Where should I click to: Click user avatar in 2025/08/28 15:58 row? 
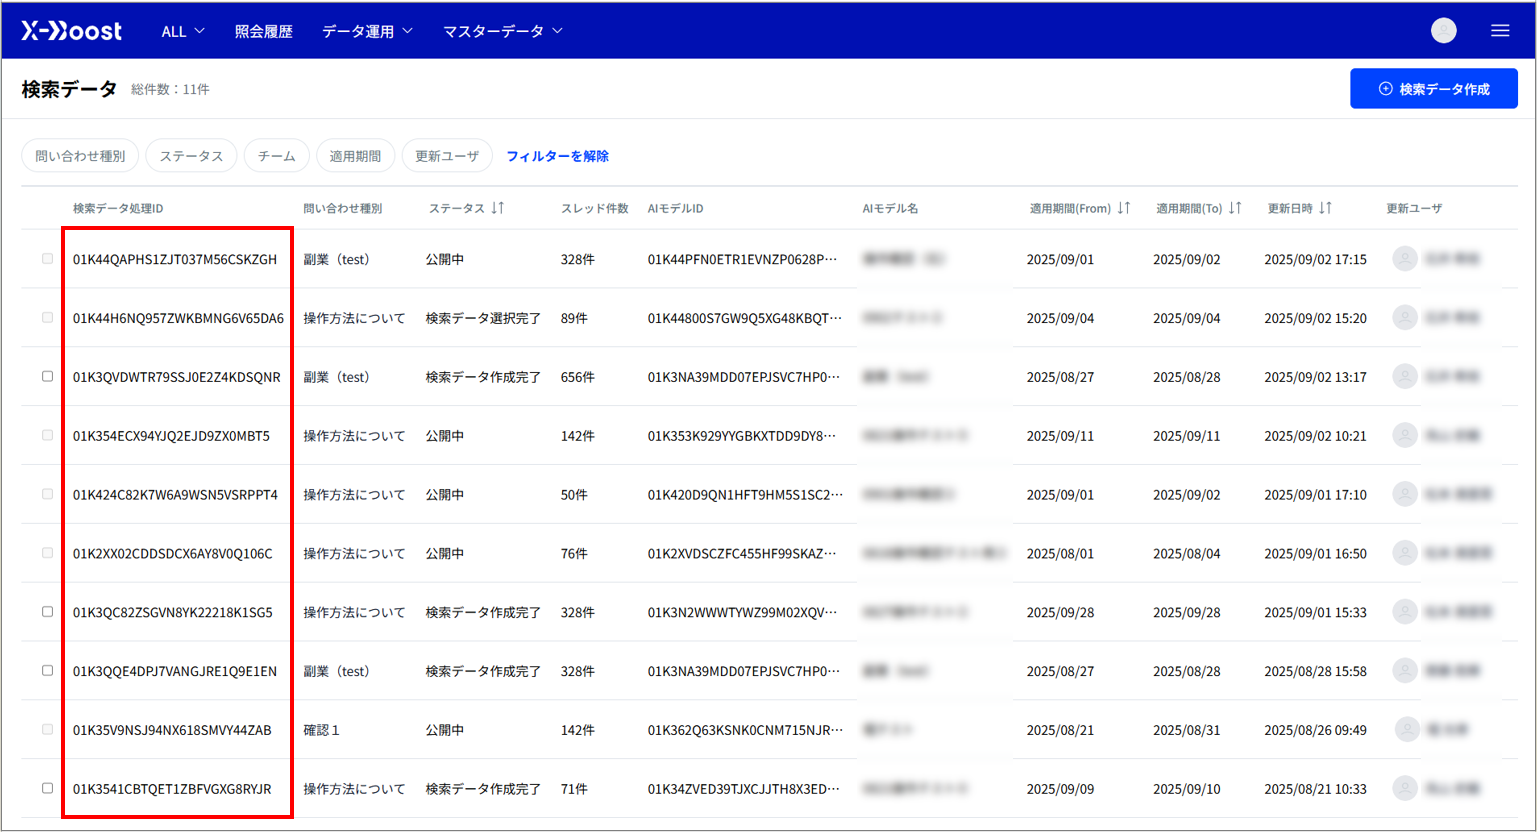tap(1405, 671)
